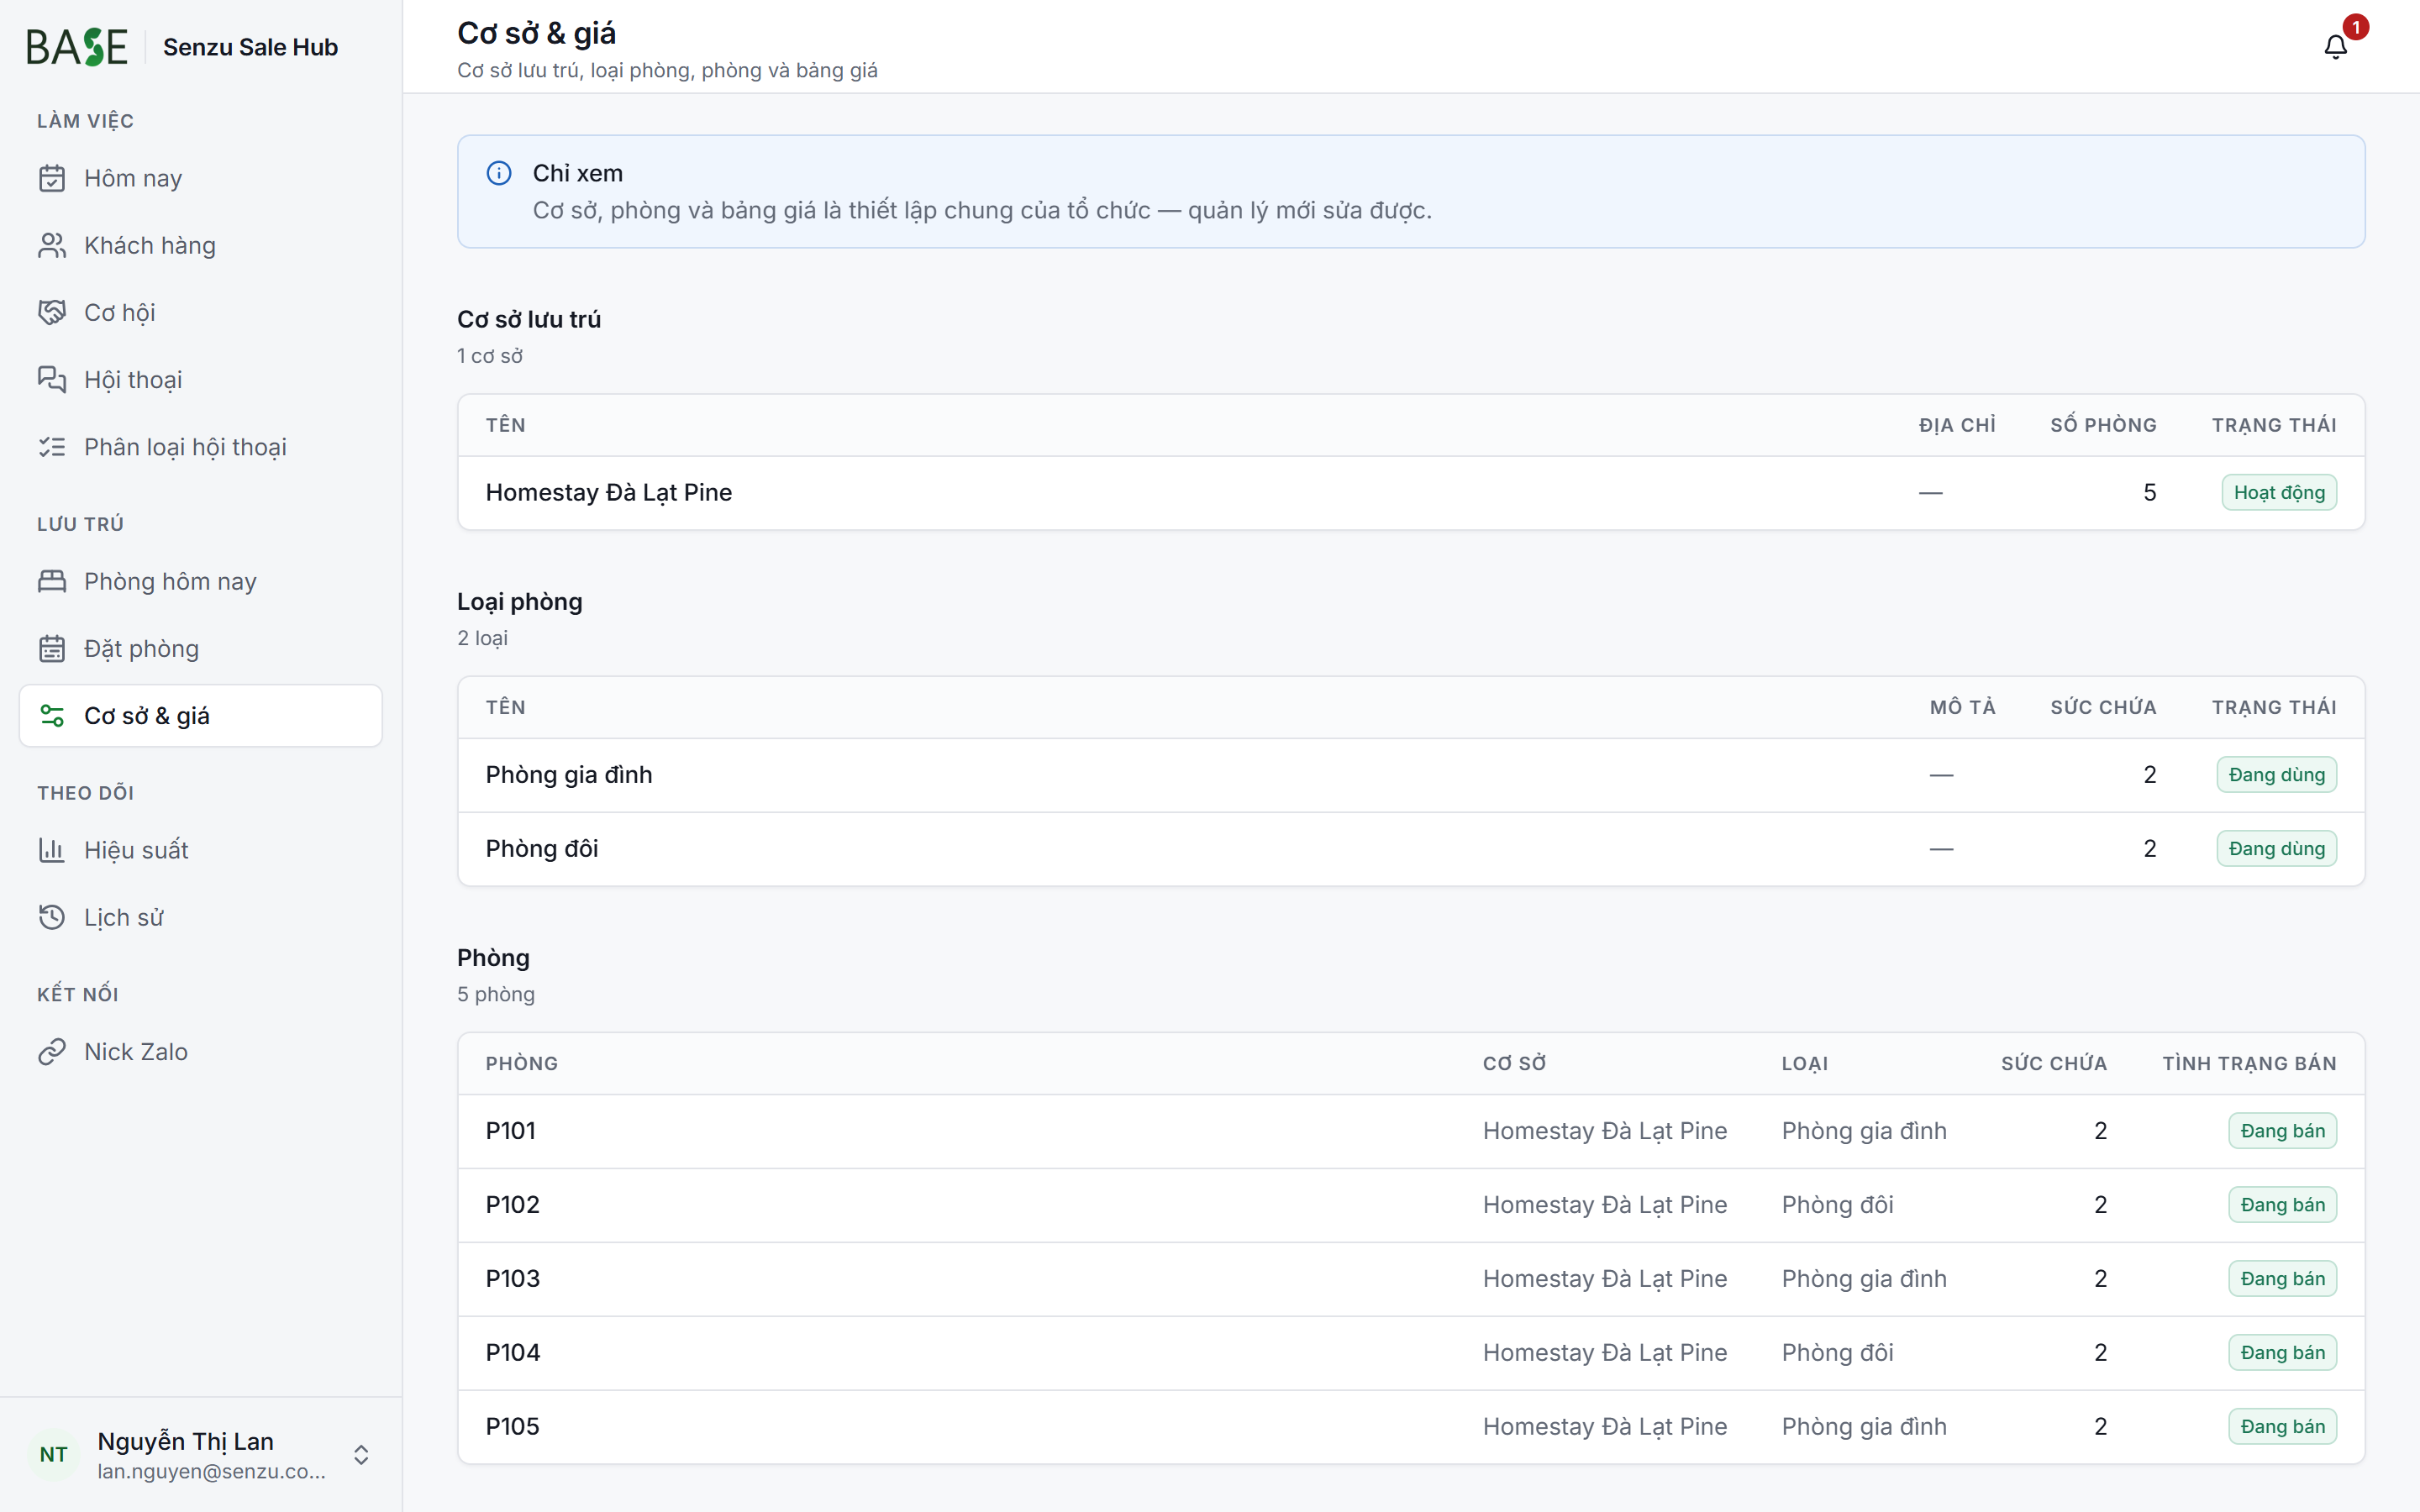The width and height of the screenshot is (2420, 1512).
Task: Expand the Nguyễn Thị Lan account switcher
Action: [361, 1454]
